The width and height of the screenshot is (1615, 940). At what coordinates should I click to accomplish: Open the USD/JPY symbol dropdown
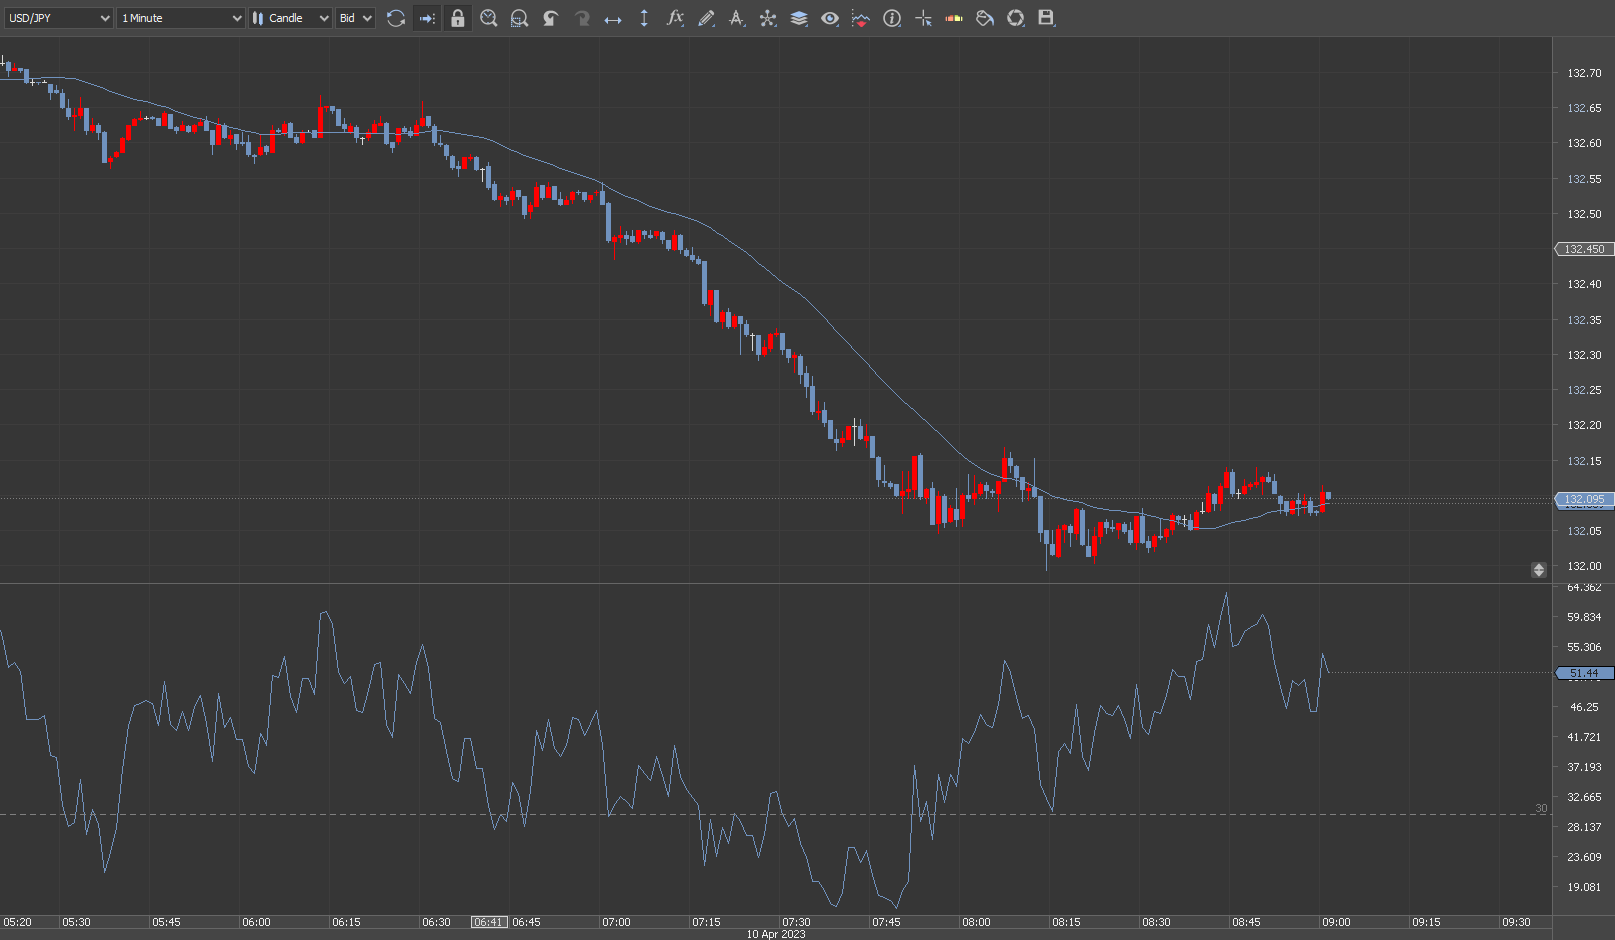pos(58,18)
